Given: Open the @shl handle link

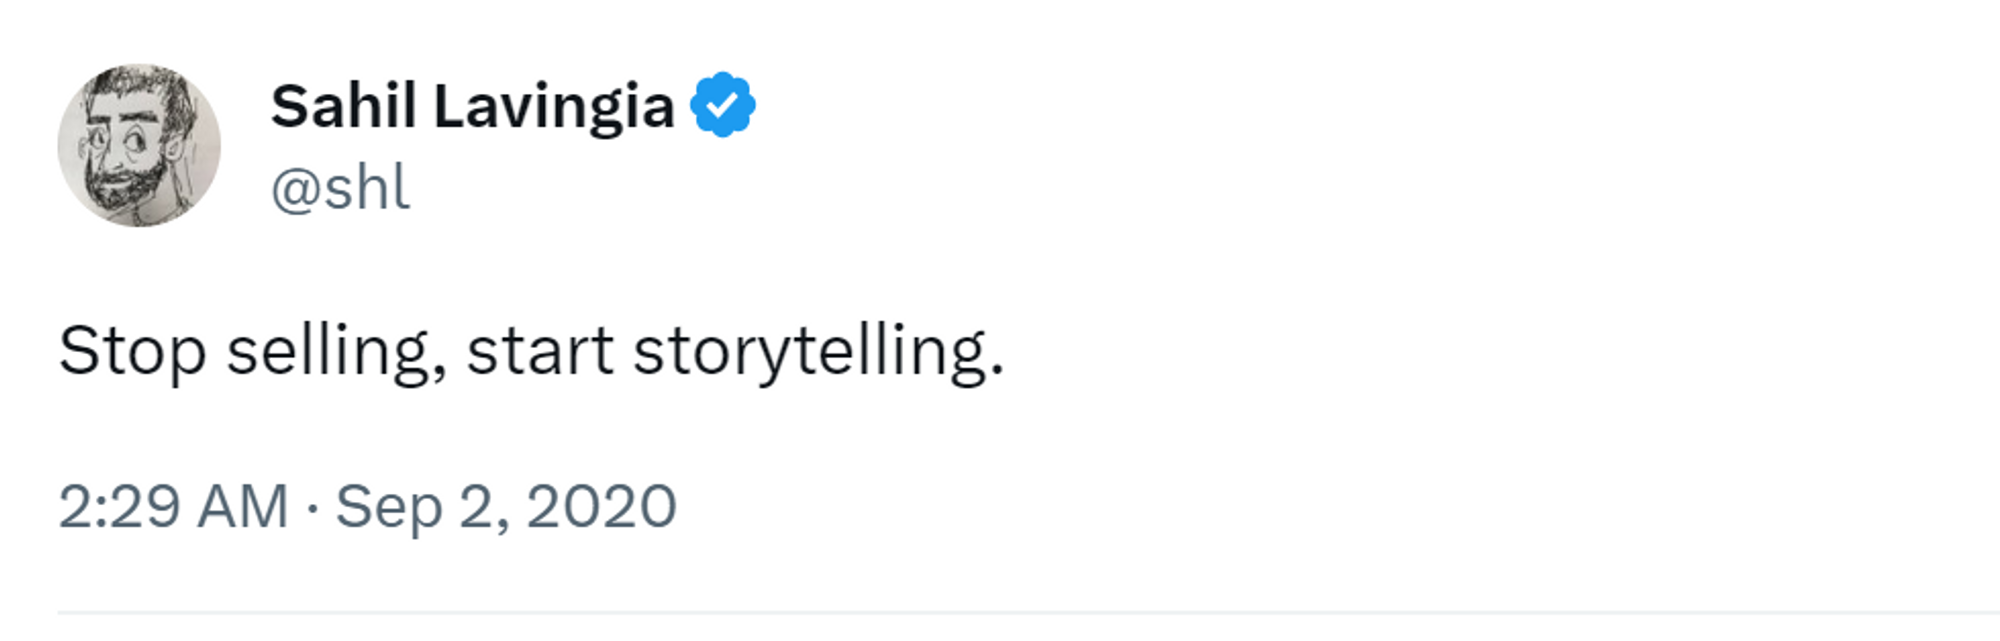Looking at the screenshot, I should [x=340, y=188].
